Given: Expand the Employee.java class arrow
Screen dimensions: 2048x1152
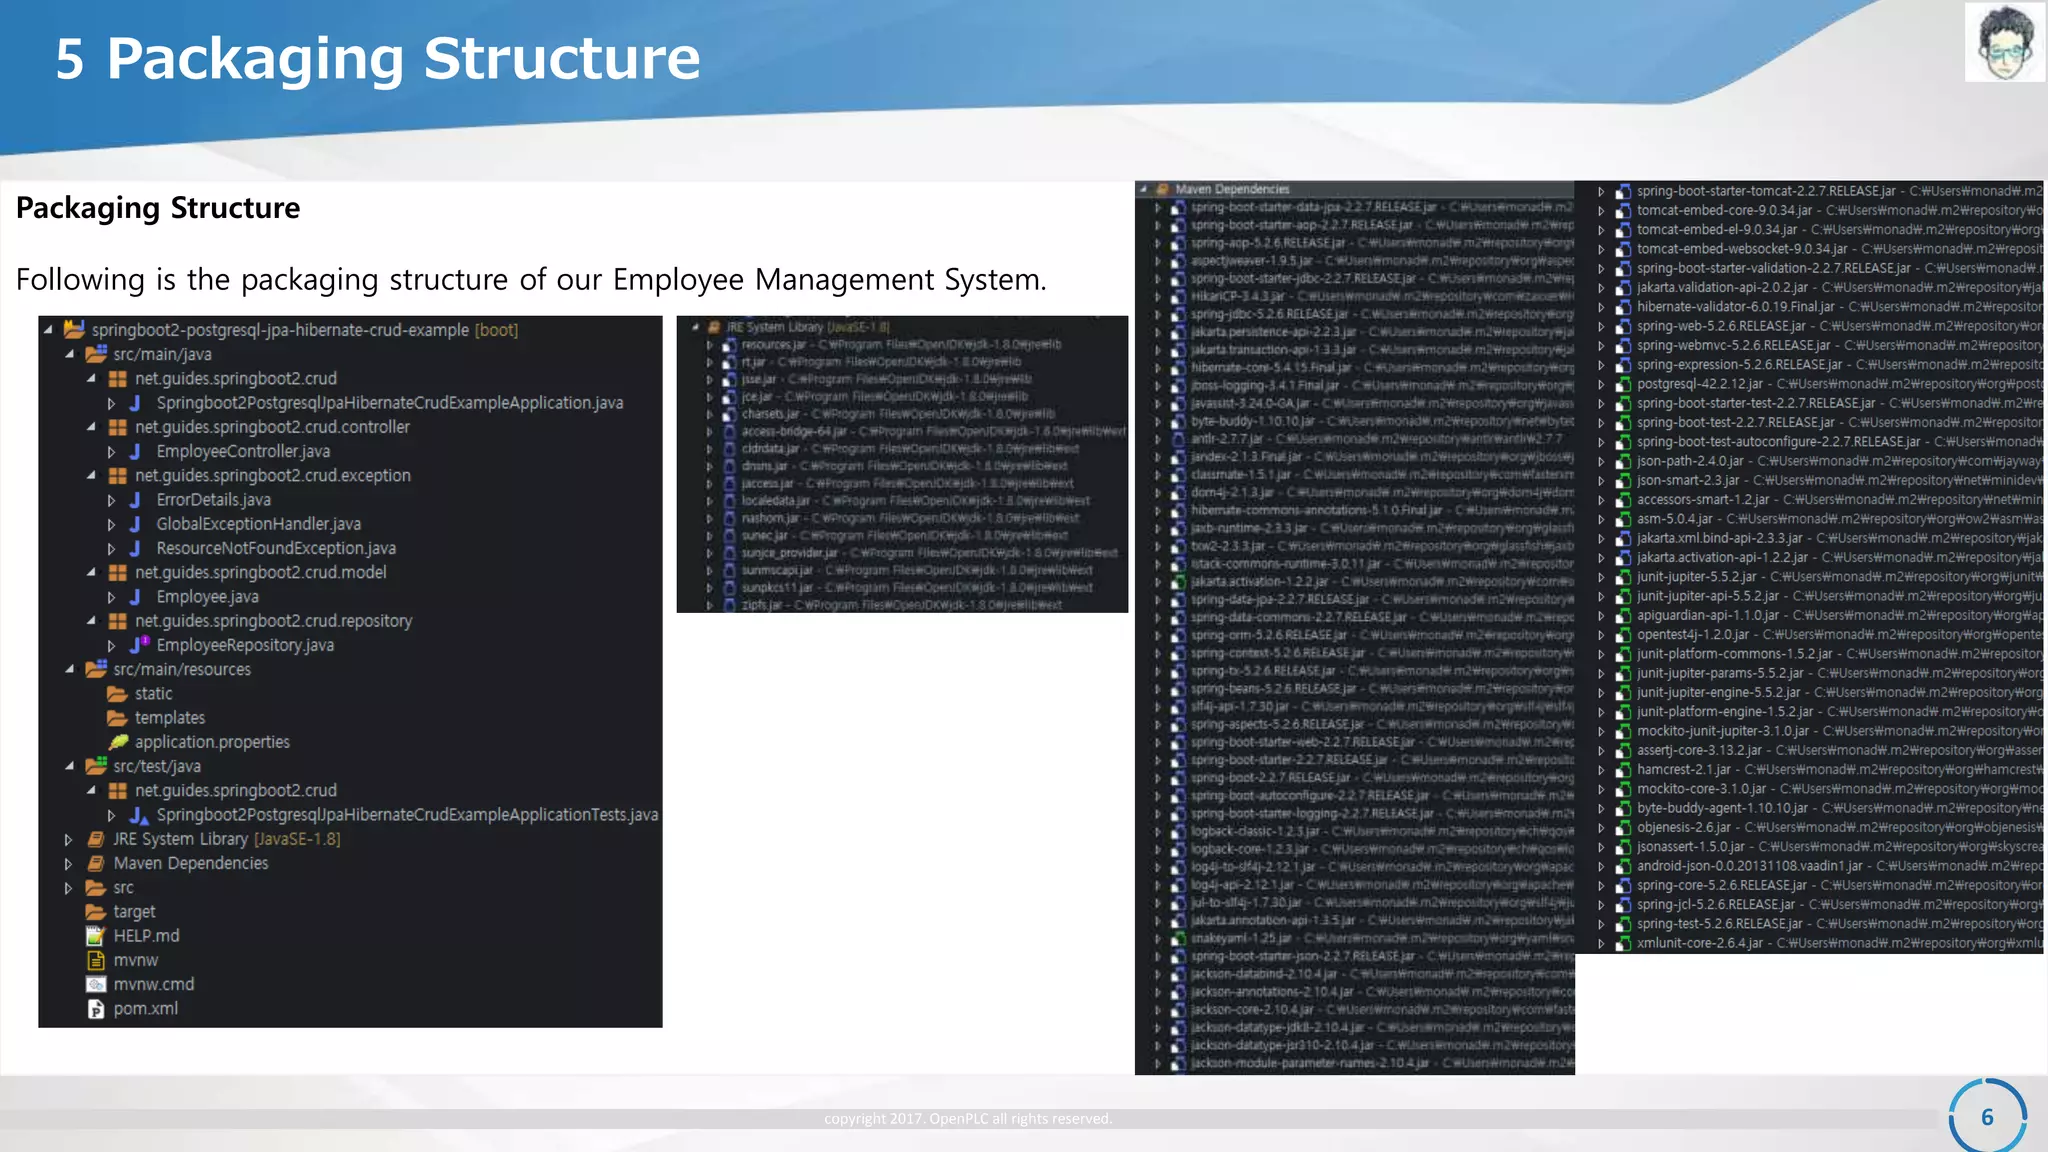Looking at the screenshot, I should (x=112, y=598).
